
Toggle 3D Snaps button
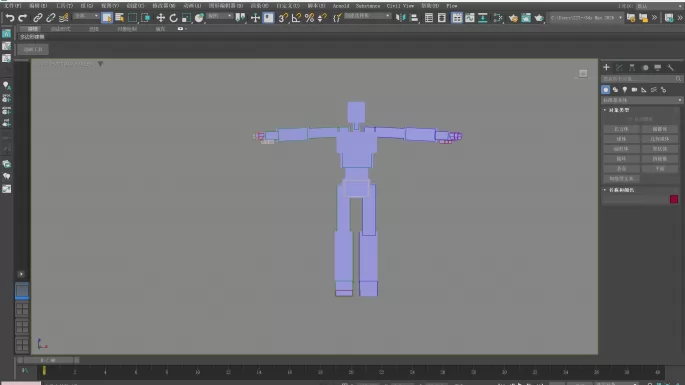pyautogui.click(x=283, y=17)
